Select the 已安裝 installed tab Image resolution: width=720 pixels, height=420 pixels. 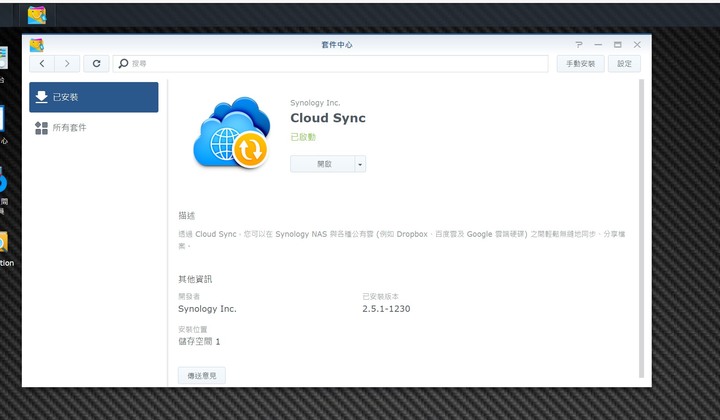tap(94, 97)
